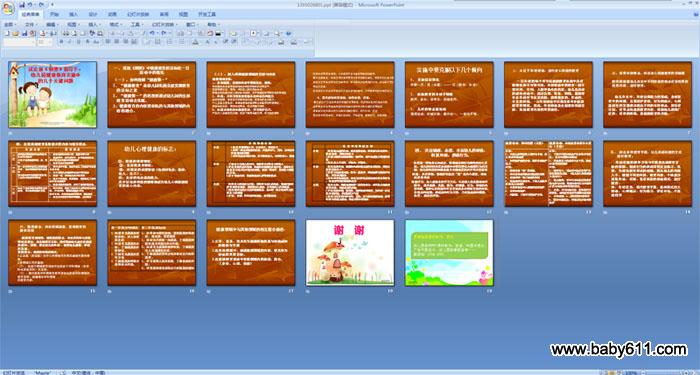The width and height of the screenshot is (700, 375).
Task: Open the 全部 classic menu
Action: click(10, 25)
